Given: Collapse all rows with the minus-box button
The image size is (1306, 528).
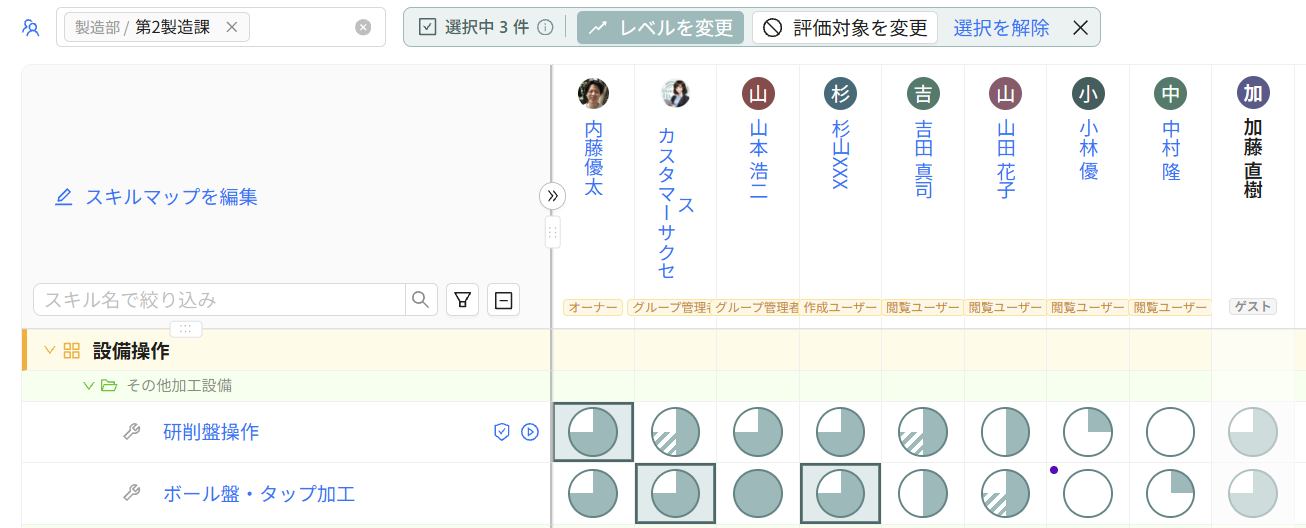Looking at the screenshot, I should pos(503,299).
